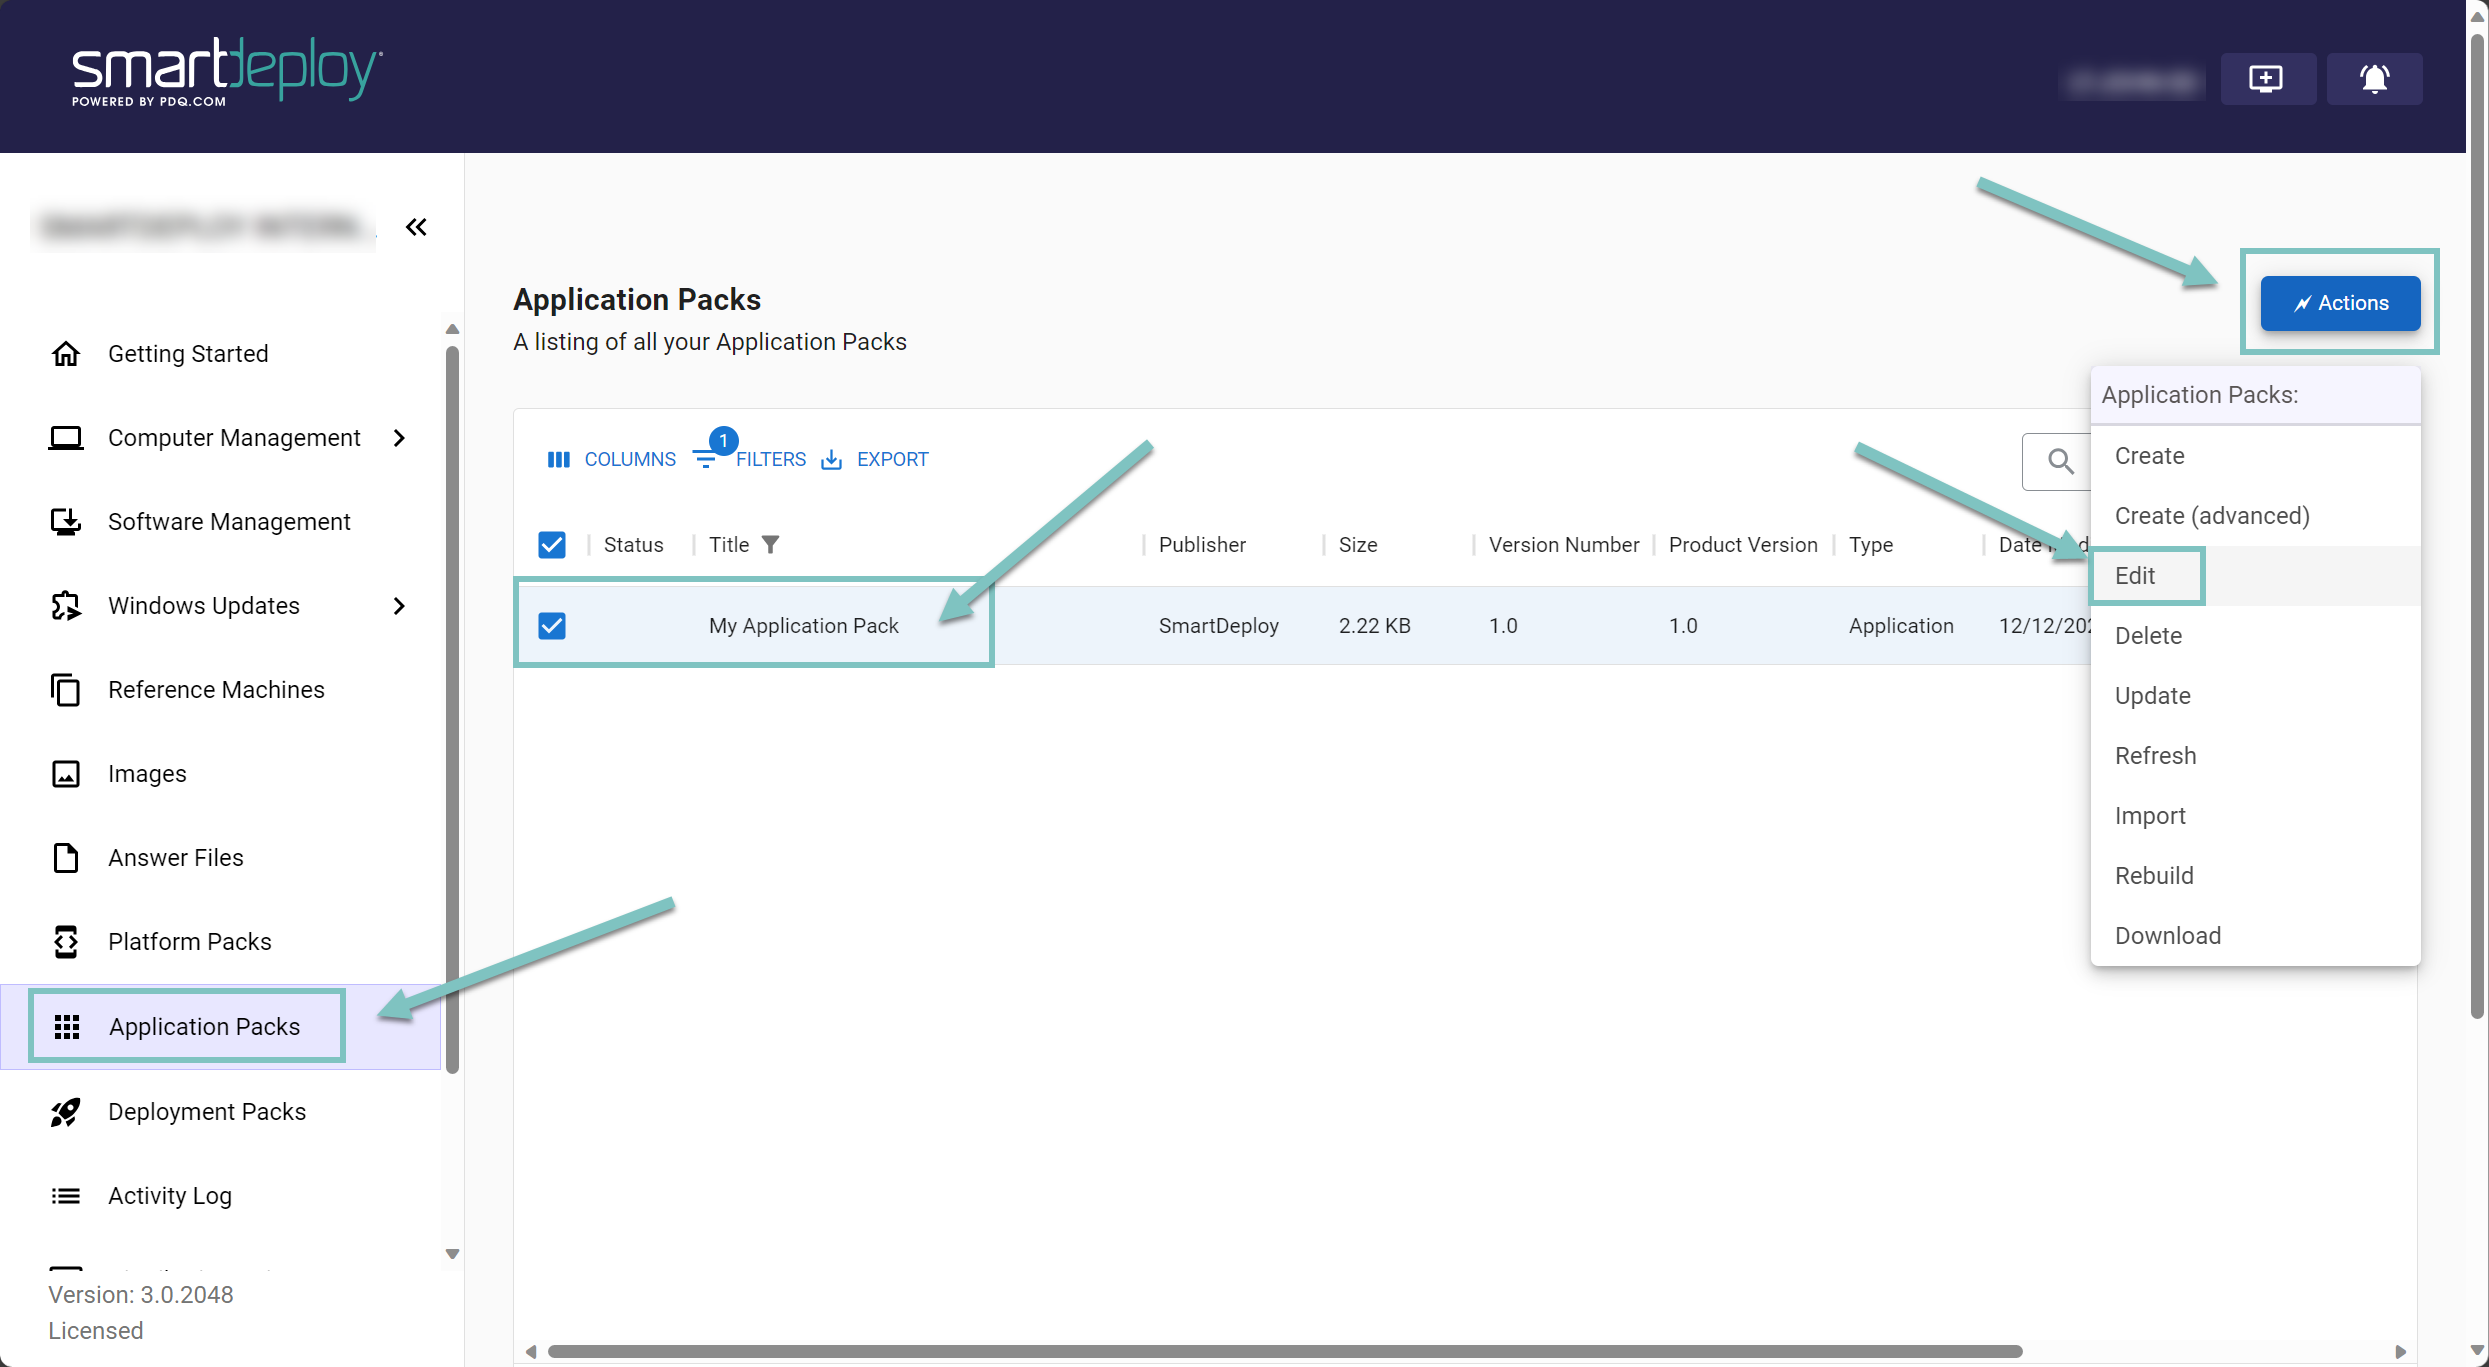This screenshot has width=2489, height=1367.
Task: Click the Title column filter icon
Action: point(770,545)
